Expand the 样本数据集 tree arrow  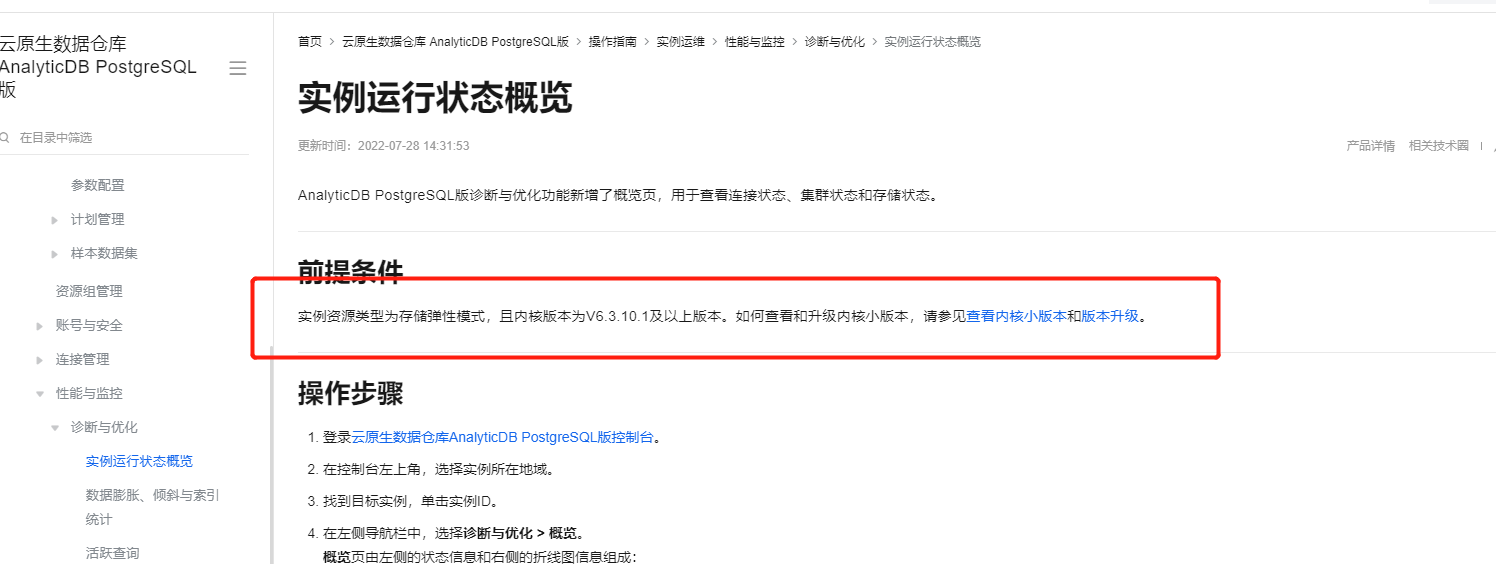click(55, 254)
